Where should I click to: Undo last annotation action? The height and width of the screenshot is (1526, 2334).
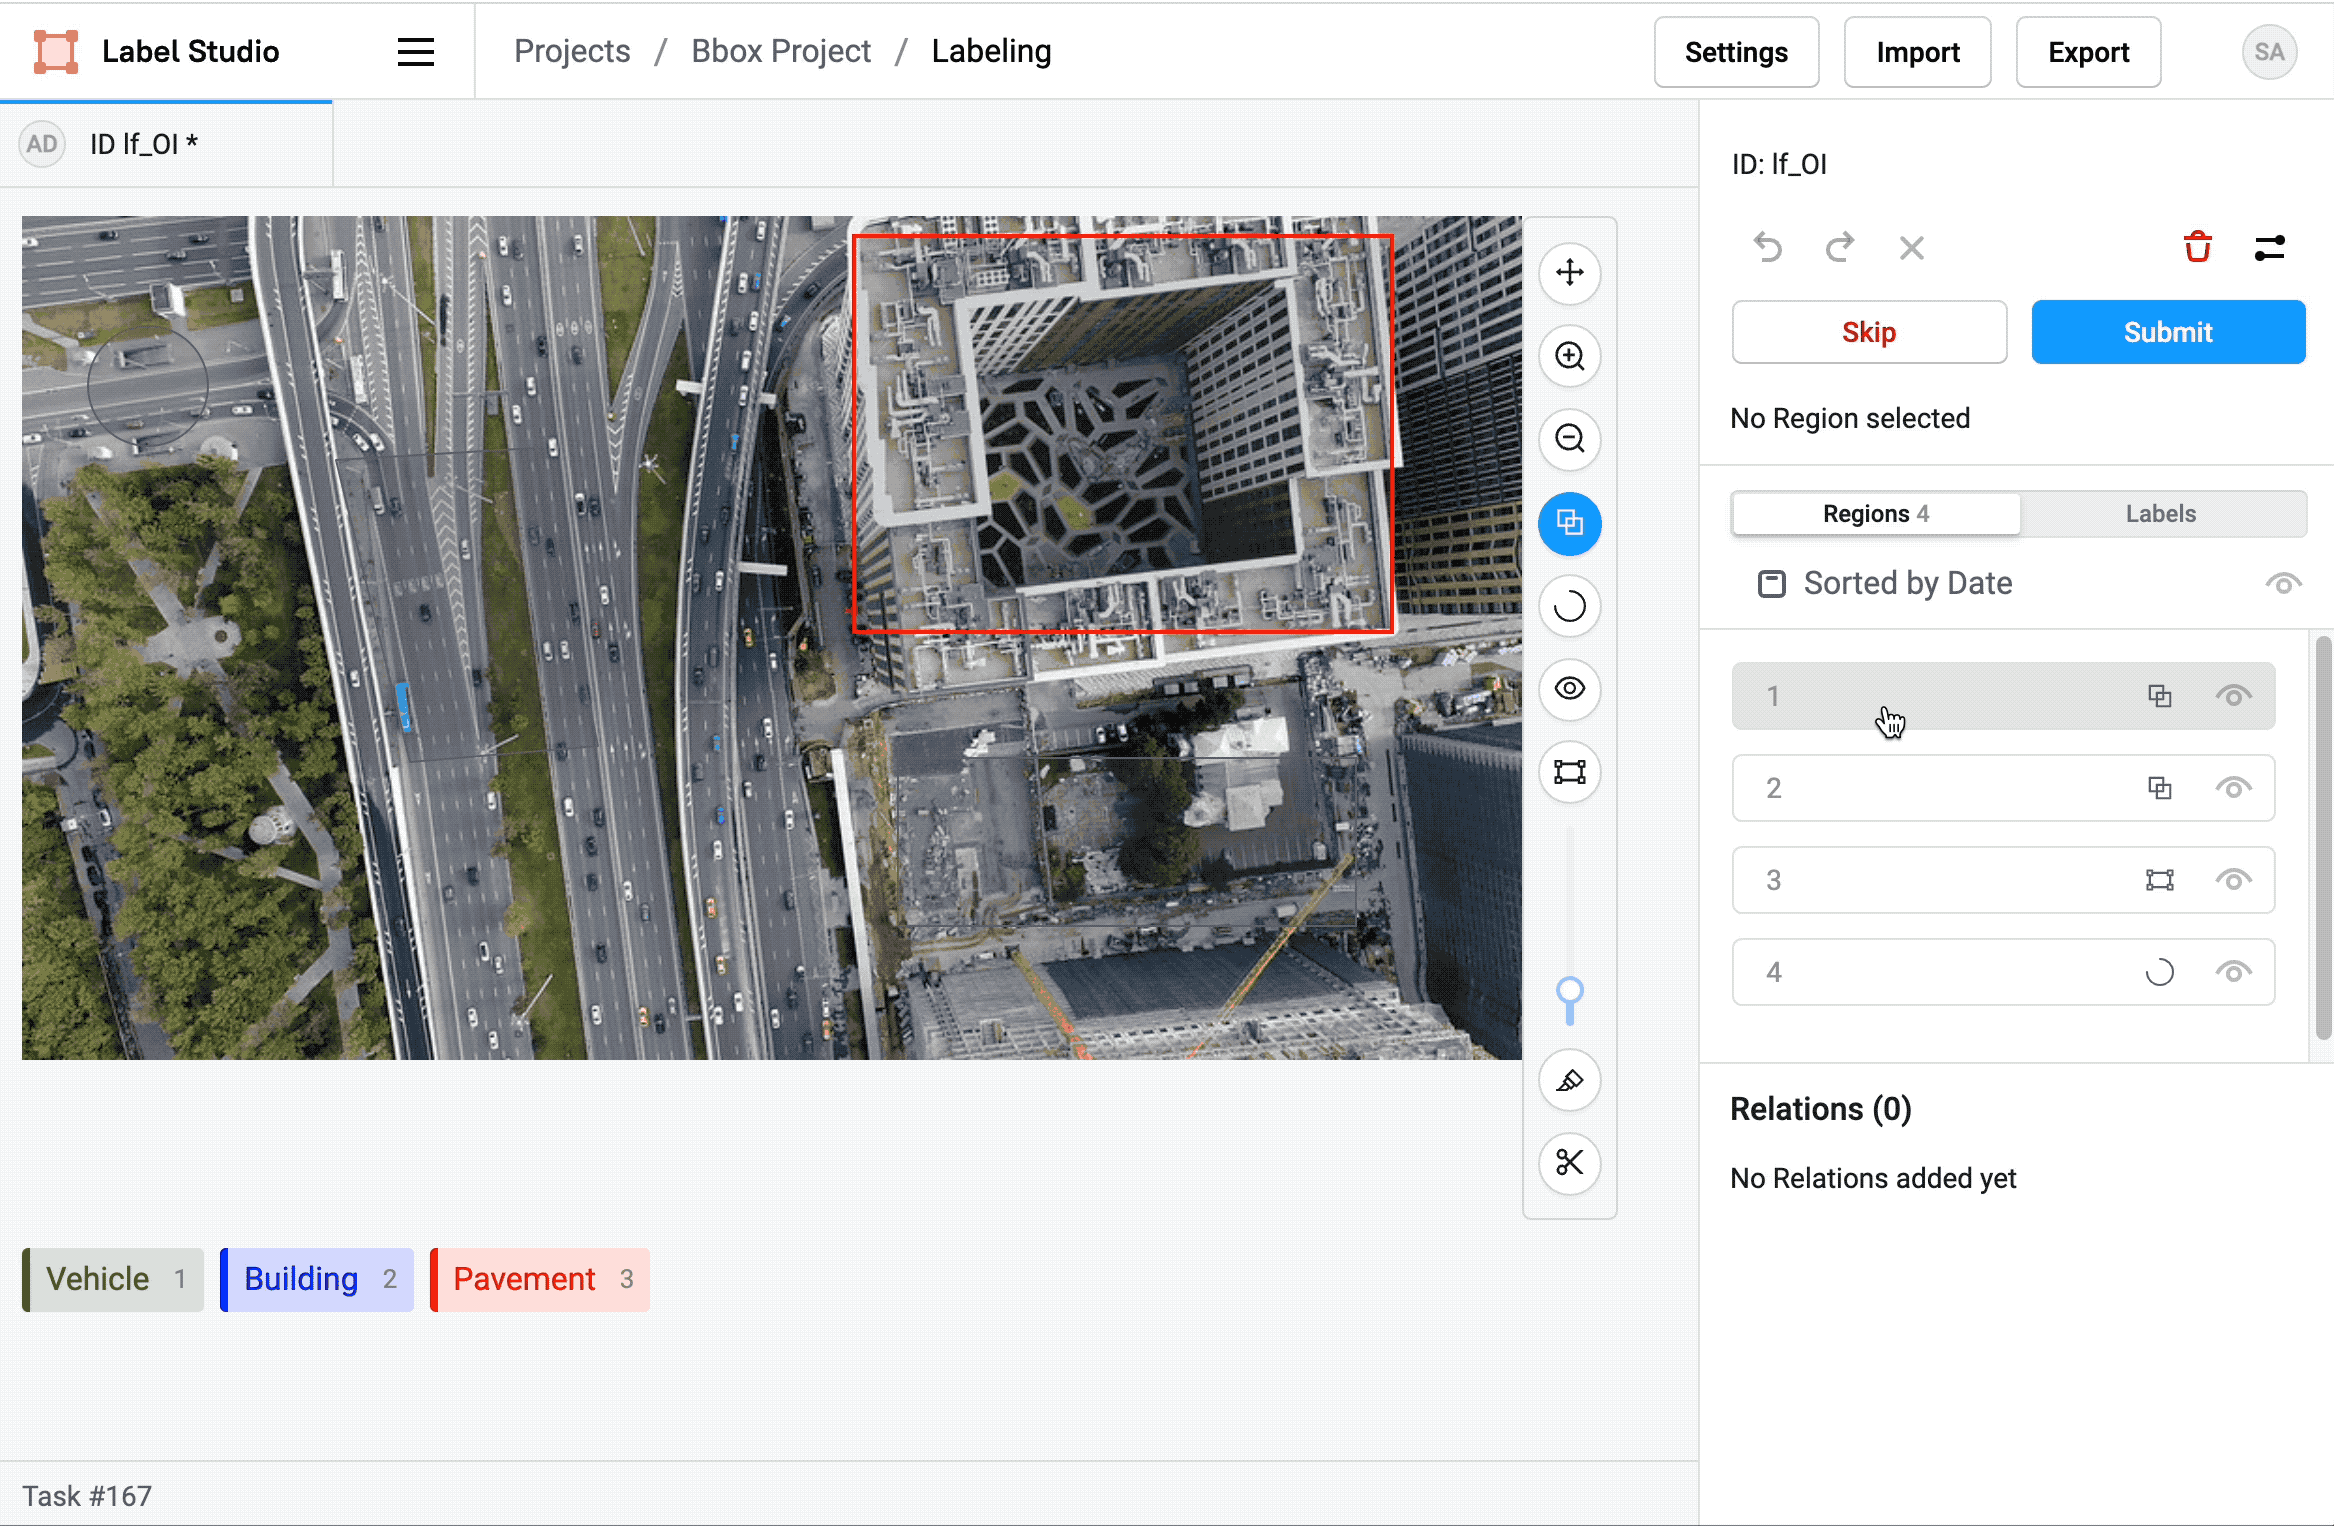click(1769, 244)
